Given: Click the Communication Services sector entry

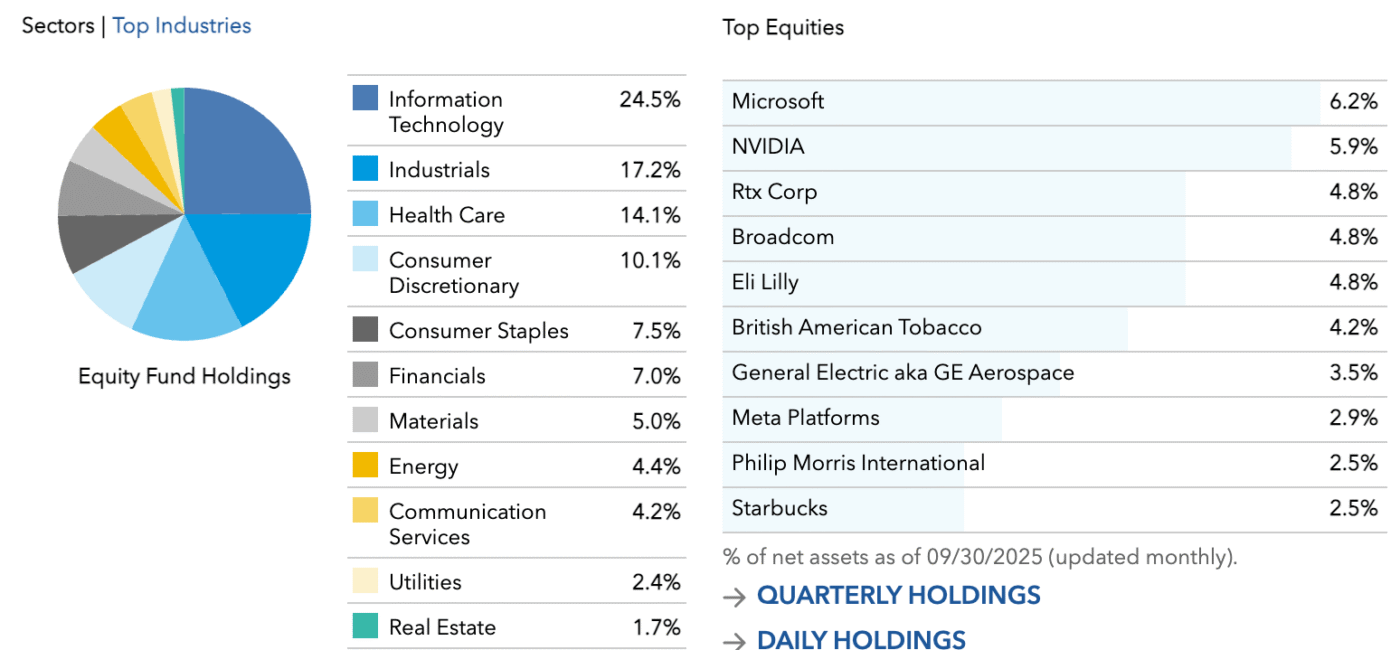Looking at the screenshot, I should pos(467,523).
